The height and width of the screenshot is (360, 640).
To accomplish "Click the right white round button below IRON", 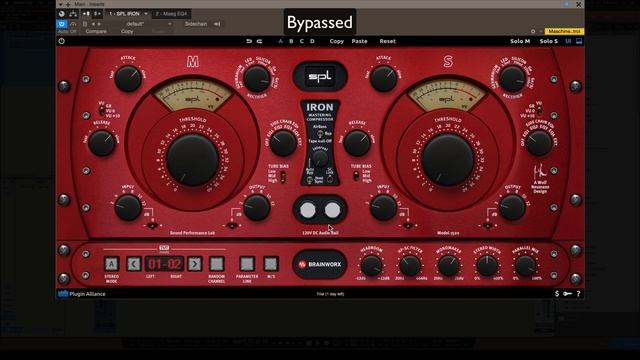I will (332, 210).
